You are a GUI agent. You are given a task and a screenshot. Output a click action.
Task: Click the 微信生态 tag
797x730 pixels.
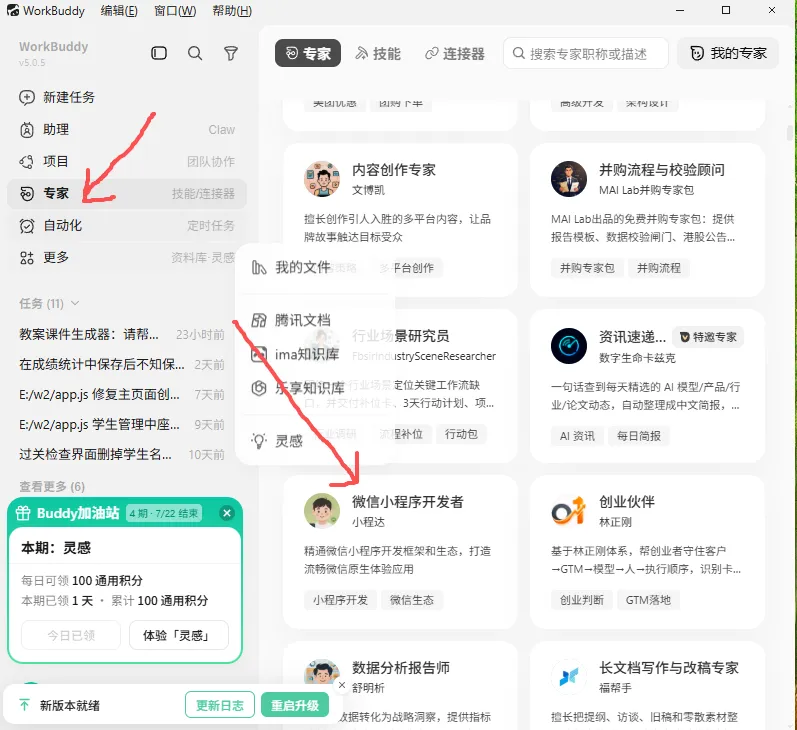click(412, 600)
